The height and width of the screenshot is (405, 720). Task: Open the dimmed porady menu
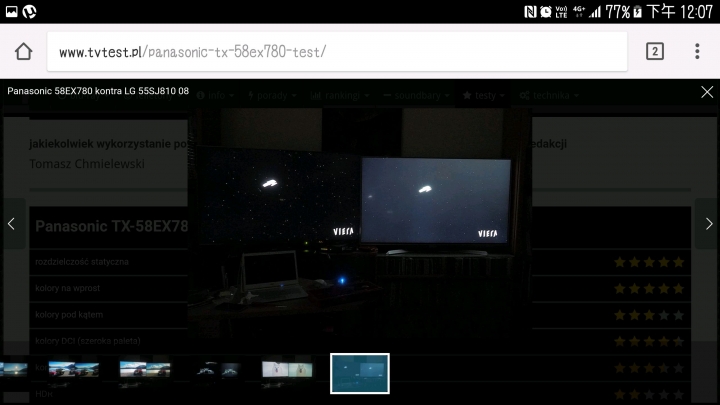coord(272,96)
